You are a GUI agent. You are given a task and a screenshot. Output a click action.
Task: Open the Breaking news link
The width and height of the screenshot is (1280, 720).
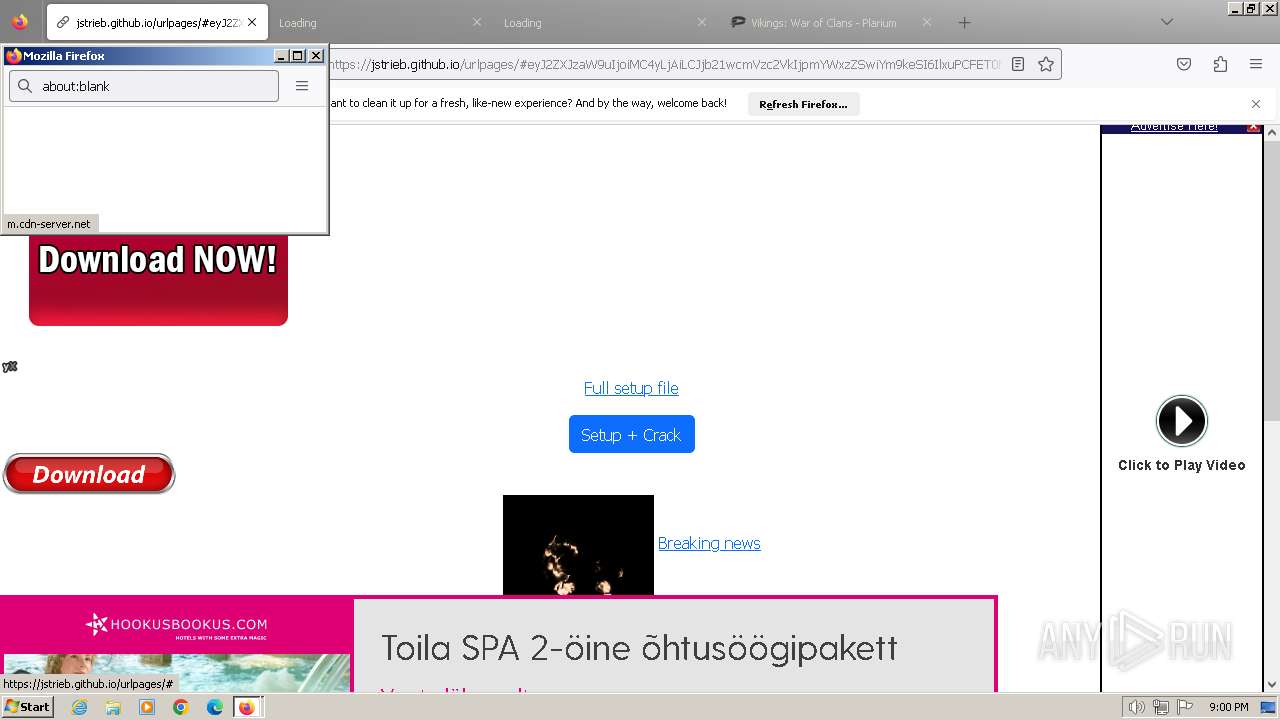pos(709,543)
